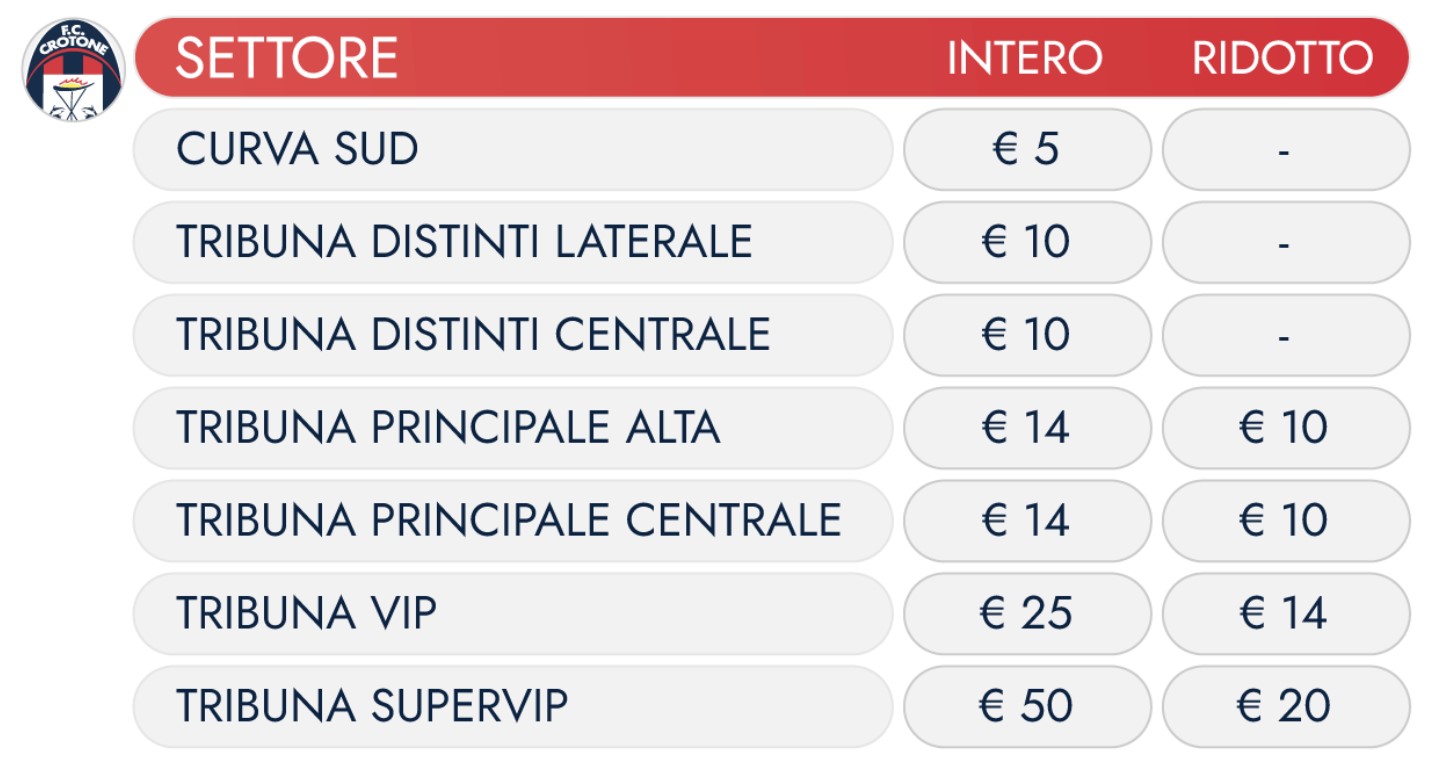Click the RIDOTTO column header

pyautogui.click(x=1283, y=58)
